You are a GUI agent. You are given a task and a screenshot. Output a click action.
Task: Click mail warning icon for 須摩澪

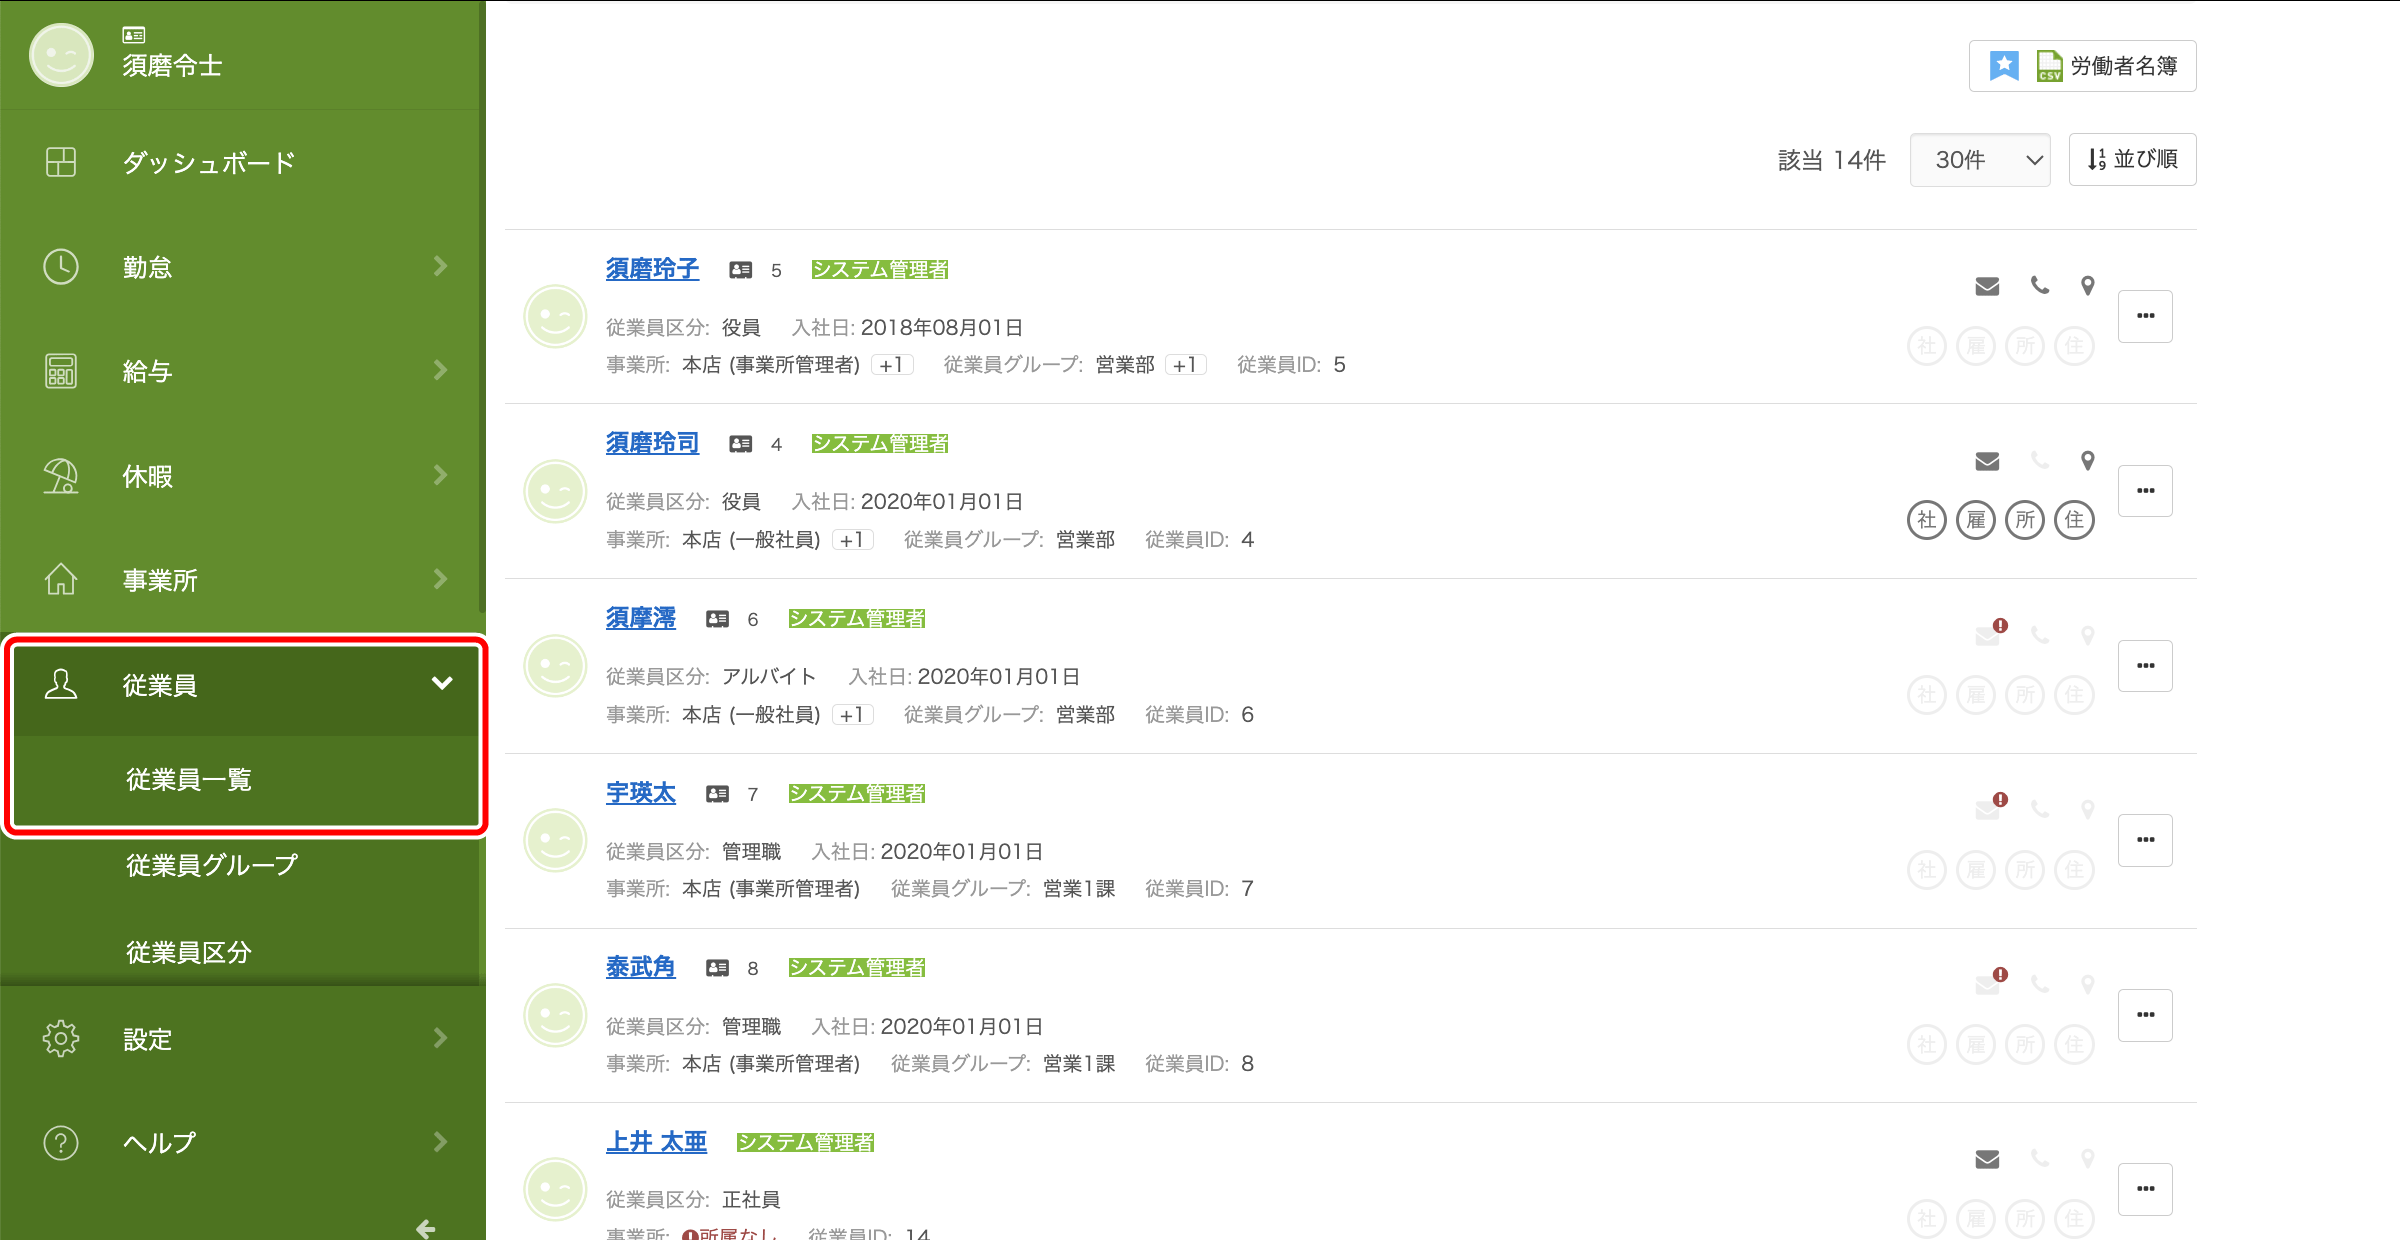click(x=1989, y=634)
